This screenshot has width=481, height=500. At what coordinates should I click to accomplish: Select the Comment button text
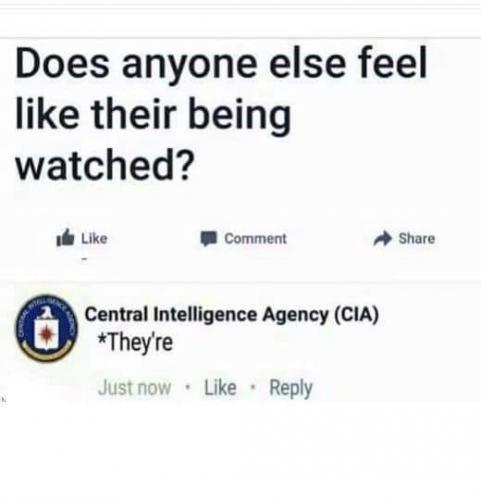[255, 239]
